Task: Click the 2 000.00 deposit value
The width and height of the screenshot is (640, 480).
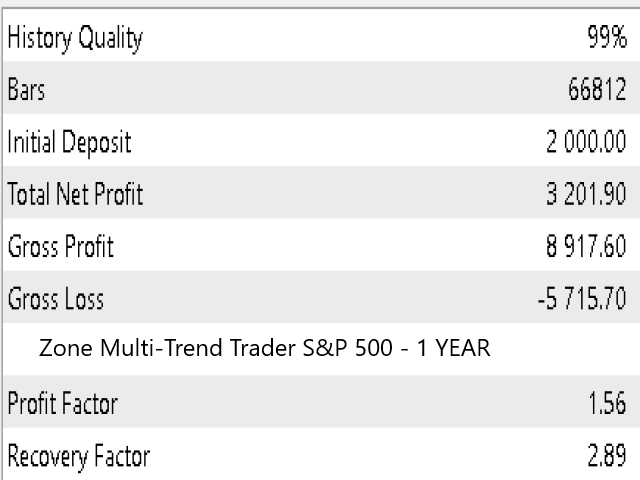Action: 586,142
